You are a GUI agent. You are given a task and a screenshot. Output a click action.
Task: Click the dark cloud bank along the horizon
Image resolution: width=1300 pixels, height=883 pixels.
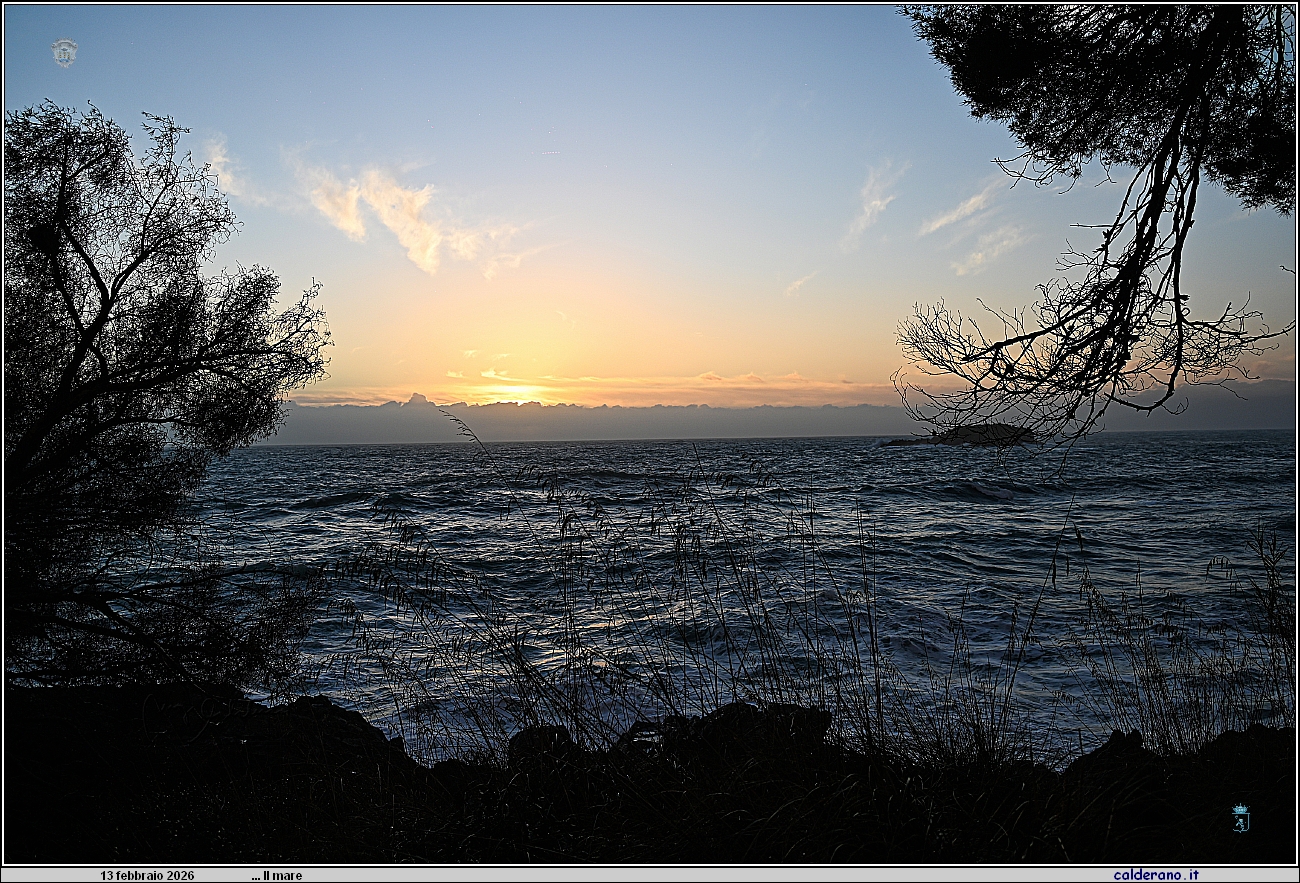[x=600, y=422]
